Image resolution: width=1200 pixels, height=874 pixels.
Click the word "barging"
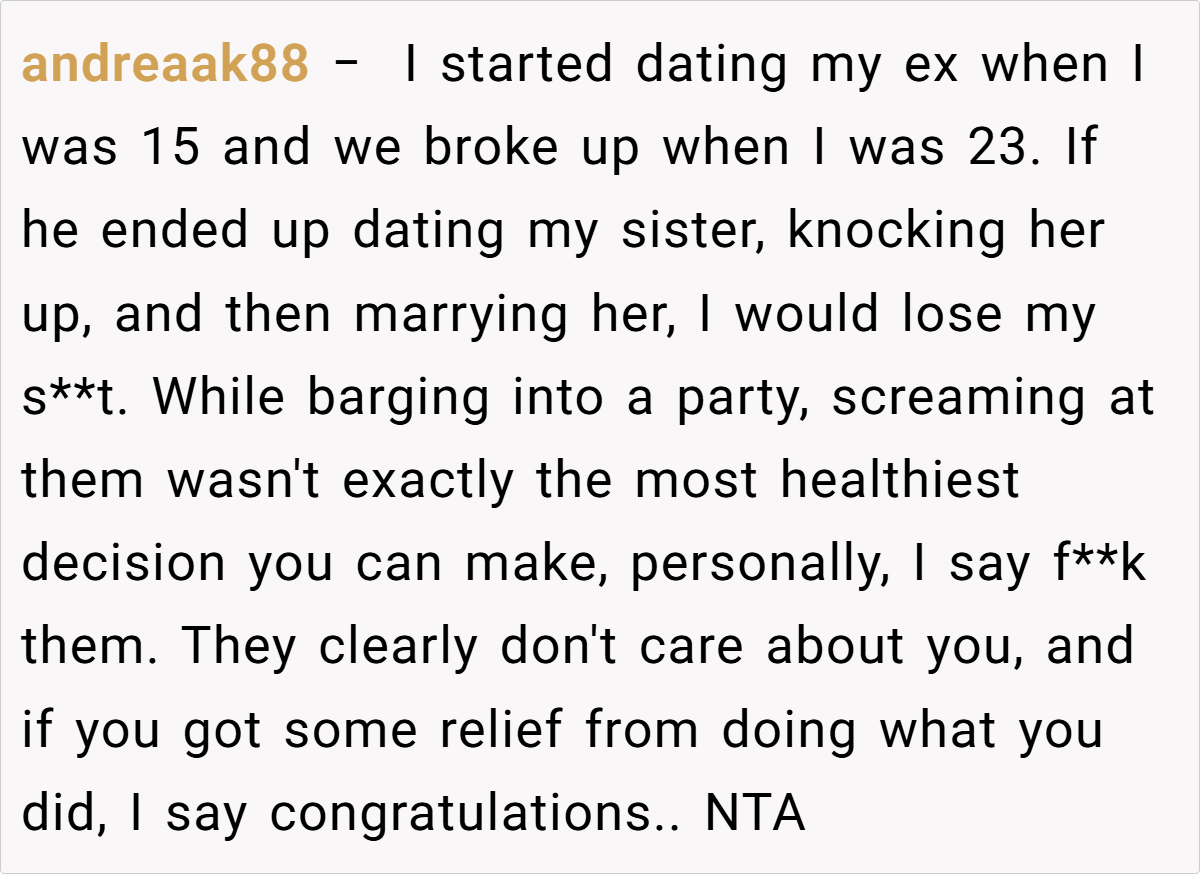click(398, 398)
